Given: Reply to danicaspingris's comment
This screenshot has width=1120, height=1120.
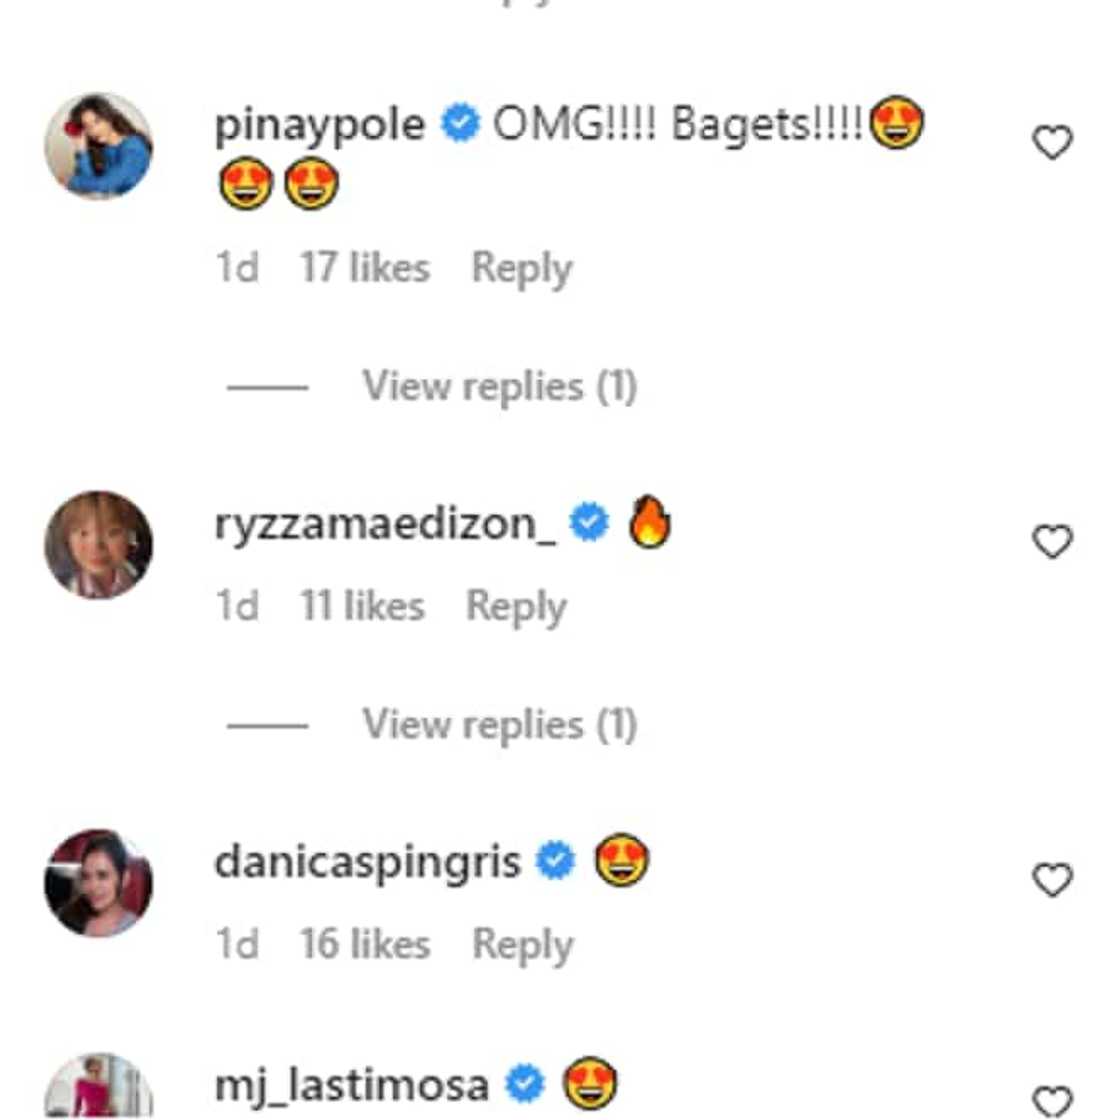Looking at the screenshot, I should click(522, 944).
